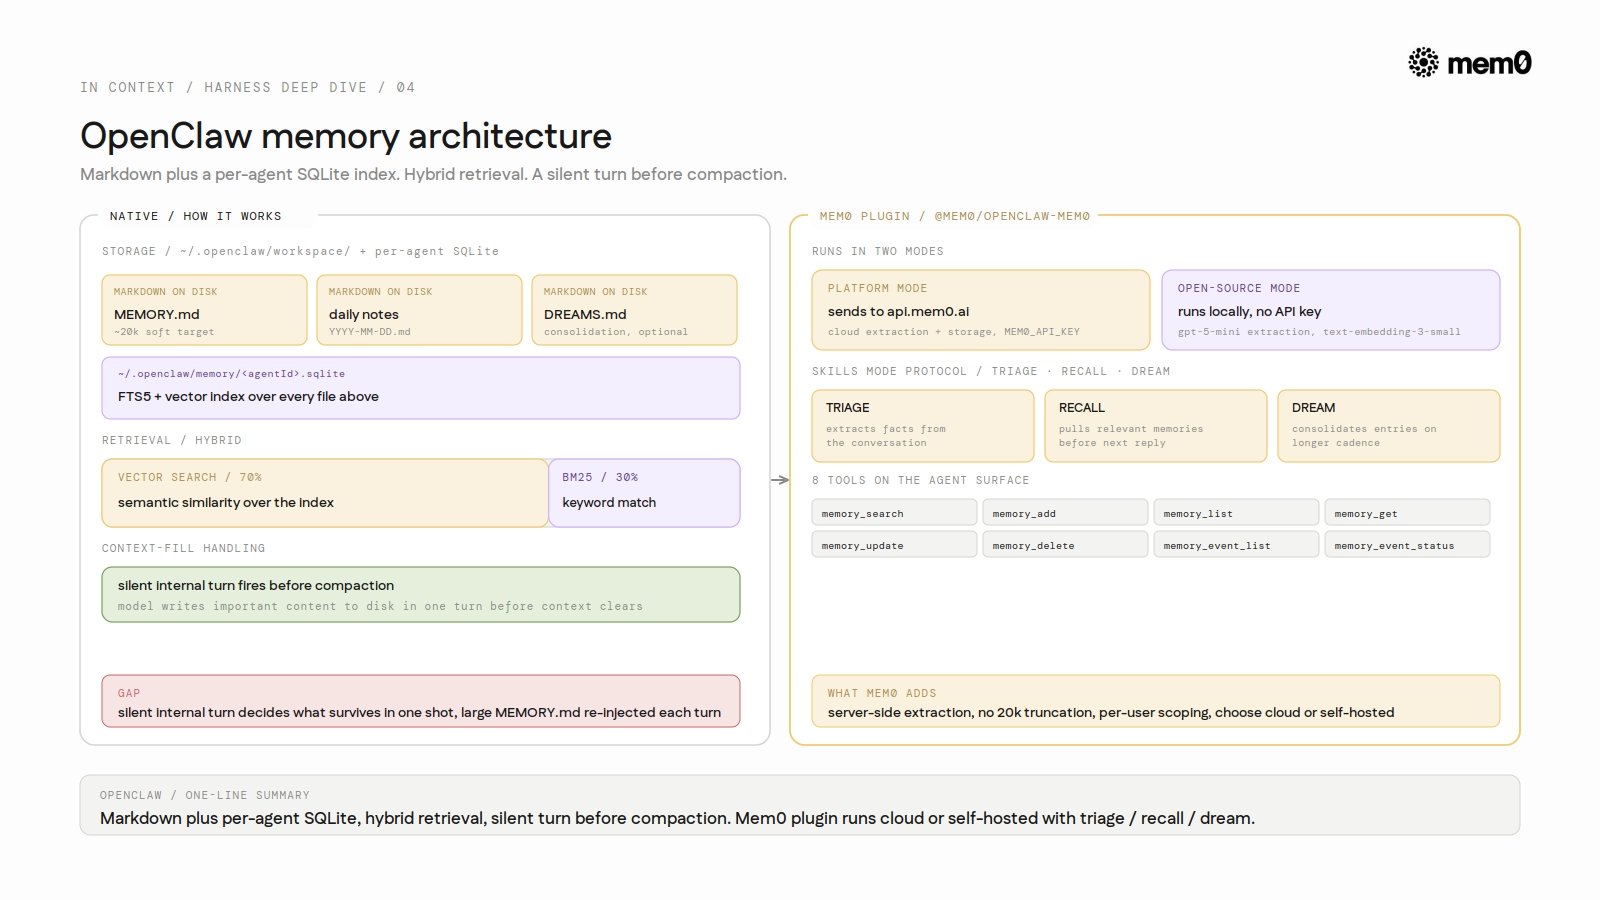Click the memory_search tool chip
1600x900 pixels.
pos(894,512)
